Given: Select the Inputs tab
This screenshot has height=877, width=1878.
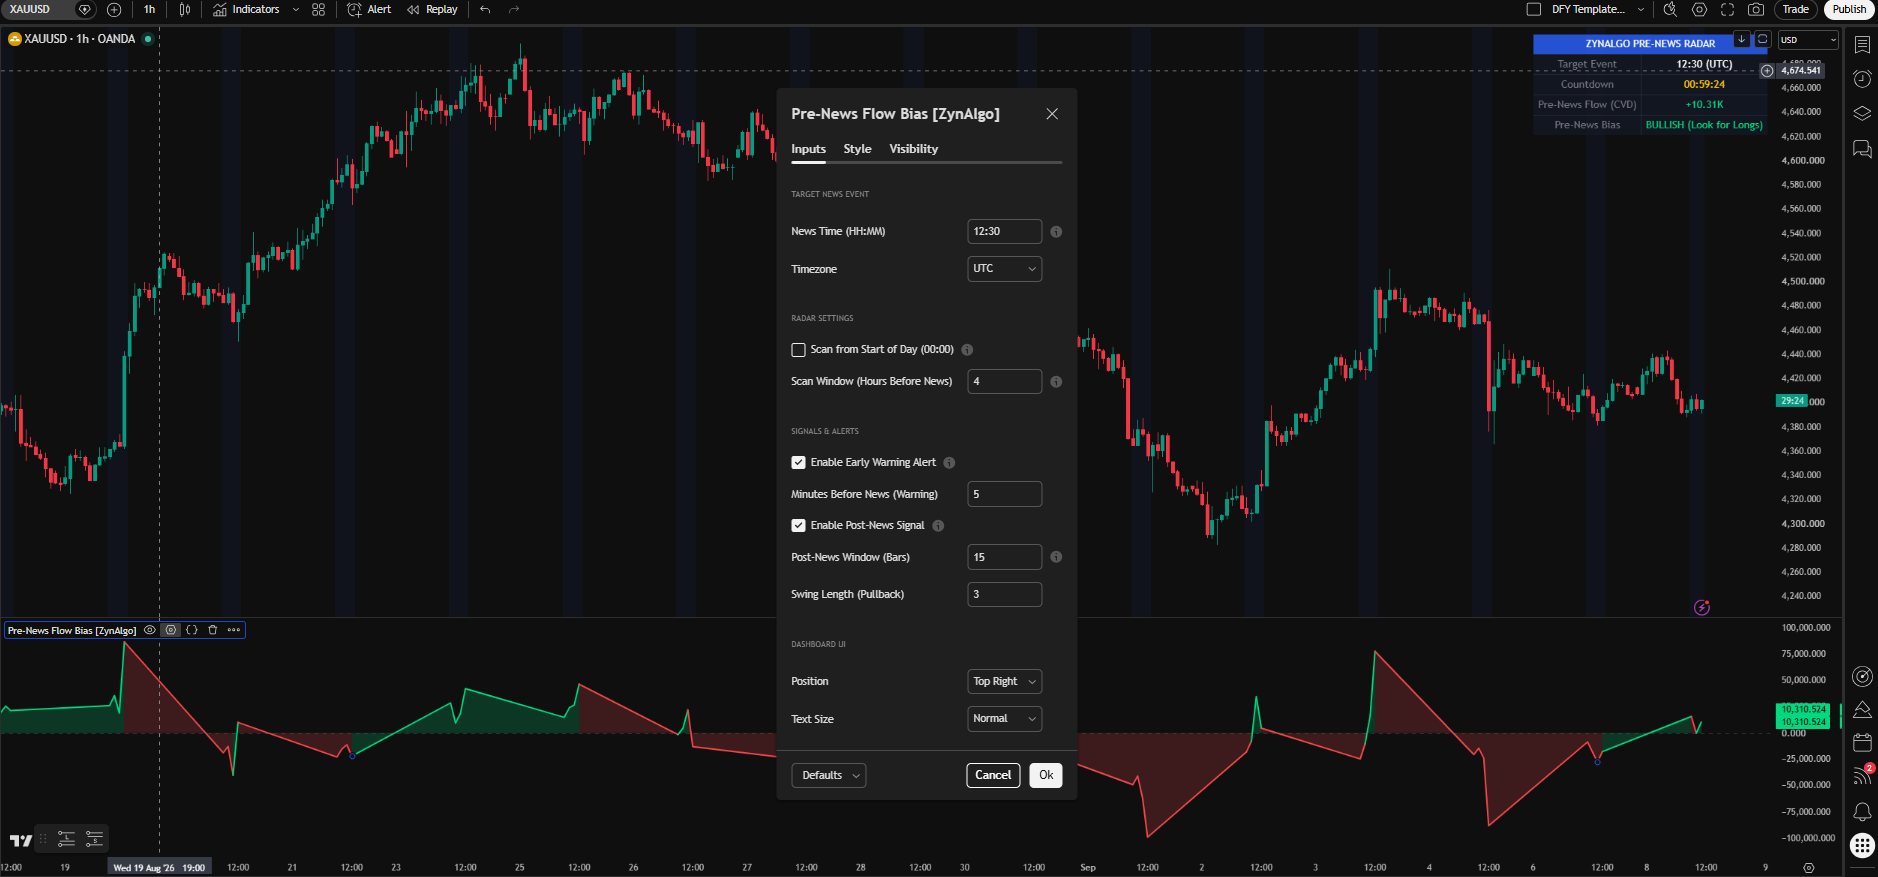Looking at the screenshot, I should click(808, 149).
